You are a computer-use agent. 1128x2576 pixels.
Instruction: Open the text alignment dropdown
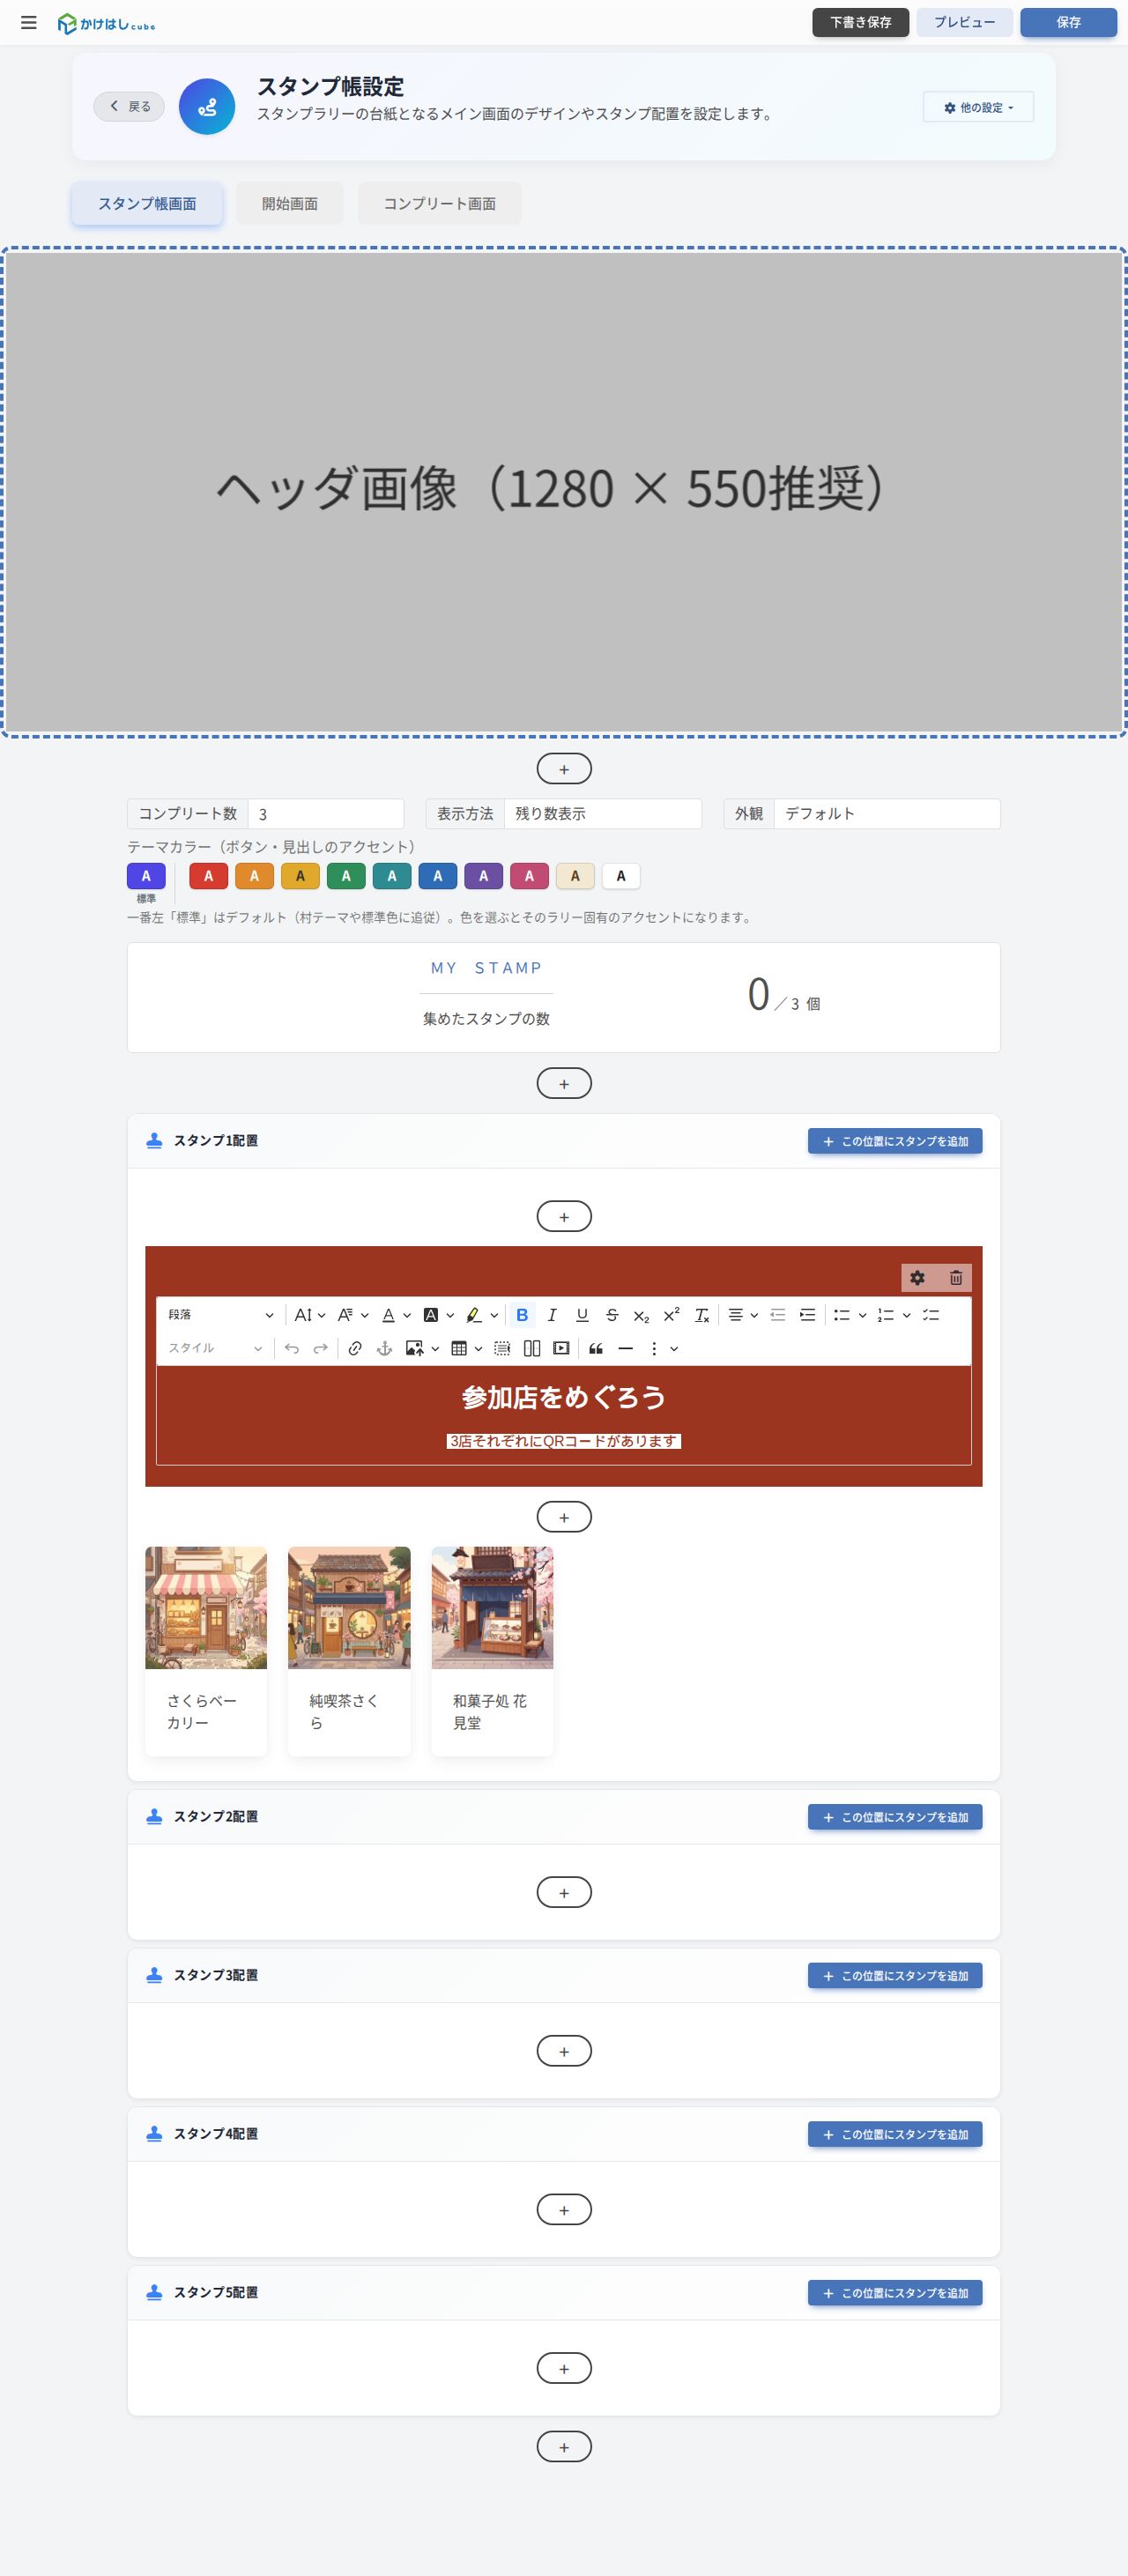tap(742, 1315)
